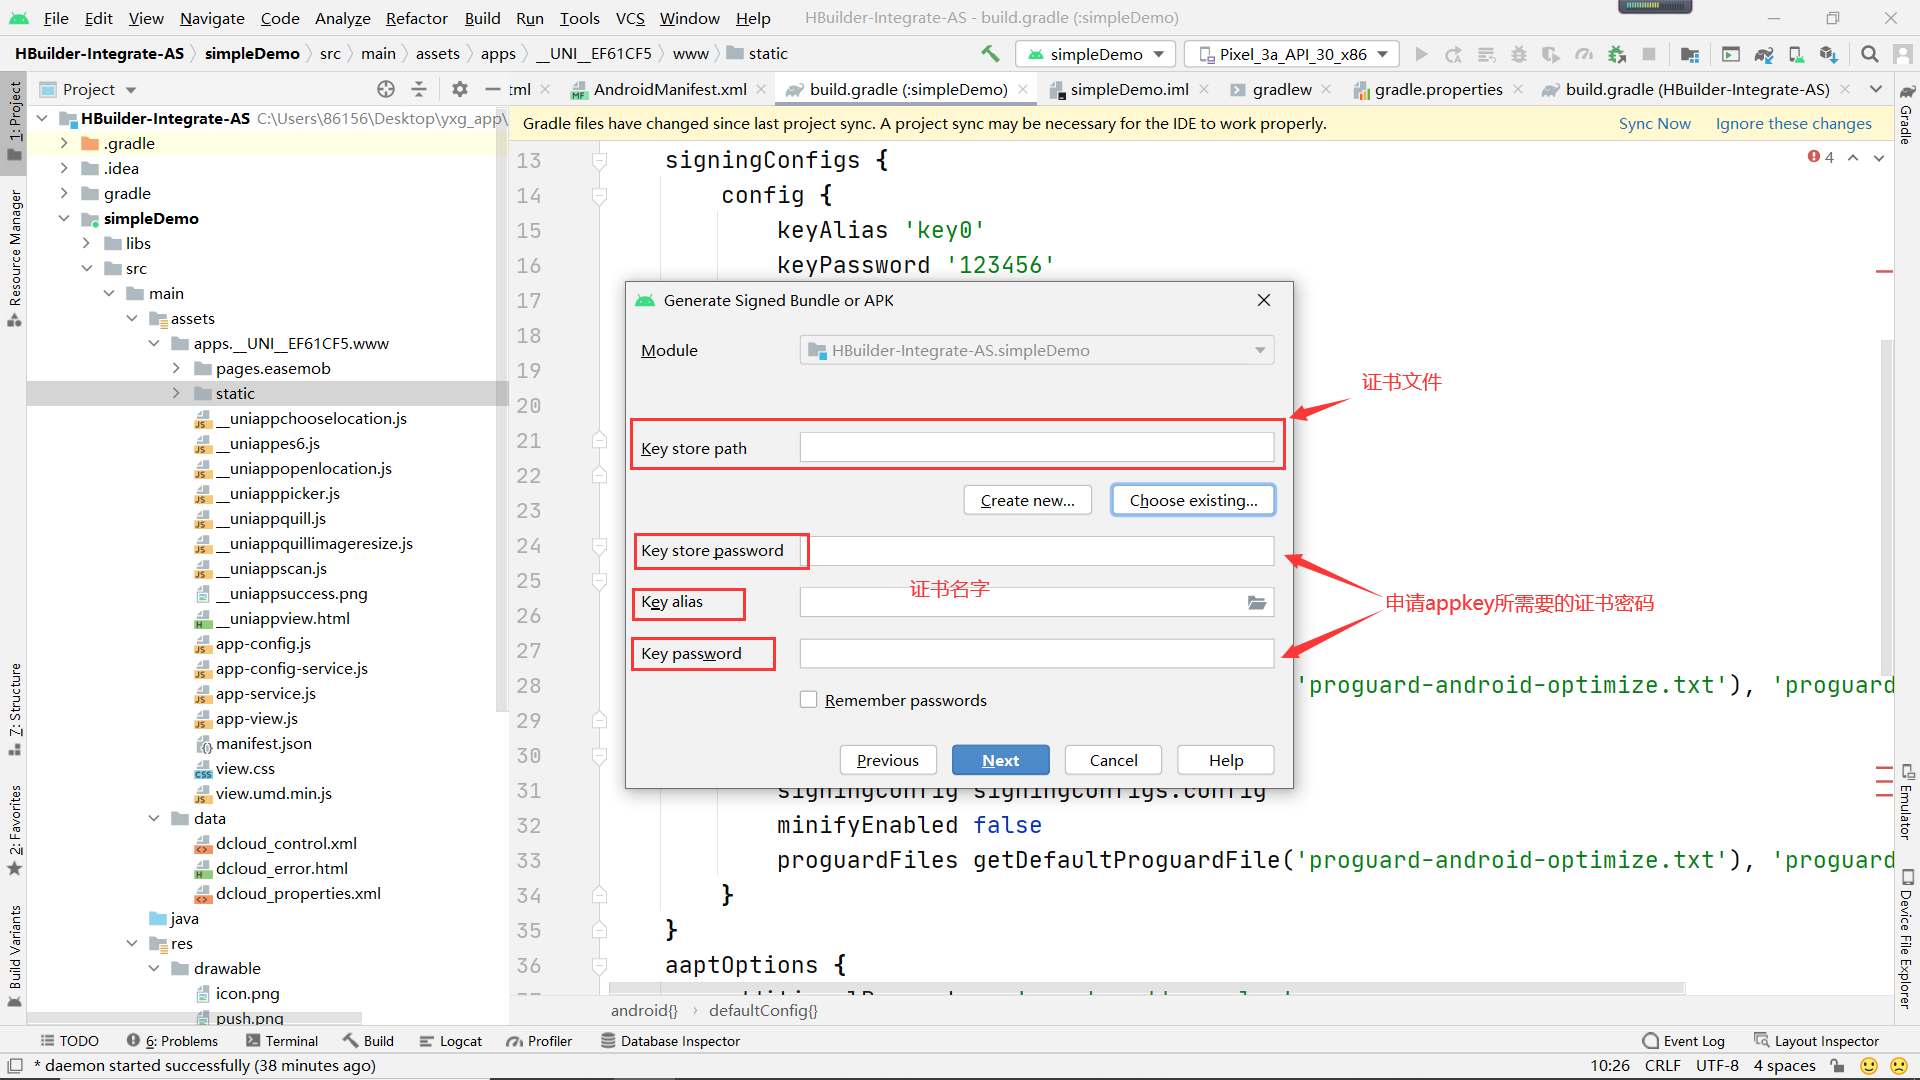Screen dimensions: 1920x1080
Task: Open Pixel_3a_API_30_x86 device dropdown
Action: point(1292,54)
